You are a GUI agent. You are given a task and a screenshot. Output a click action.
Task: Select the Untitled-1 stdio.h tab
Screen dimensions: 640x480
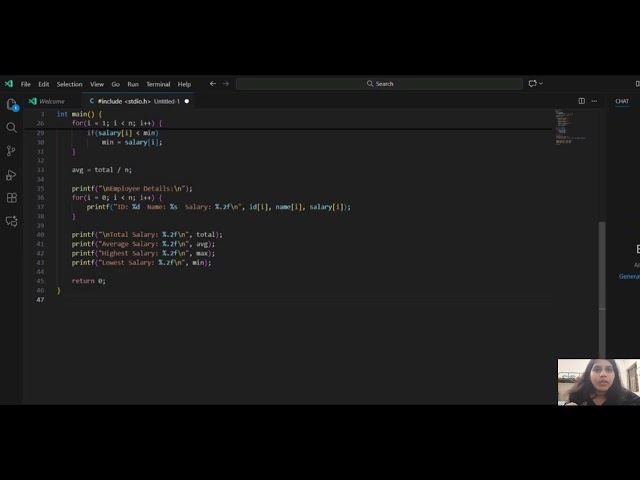(x=138, y=101)
